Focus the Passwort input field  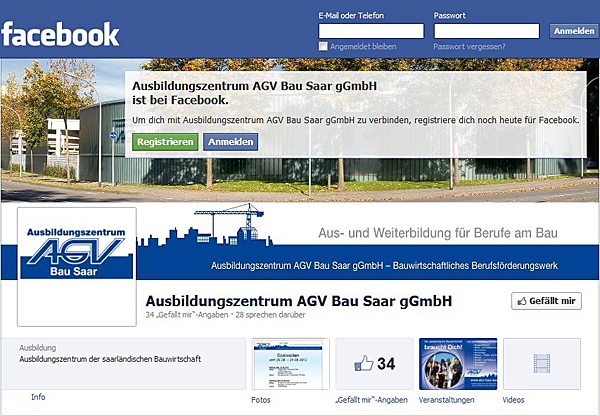click(x=486, y=31)
